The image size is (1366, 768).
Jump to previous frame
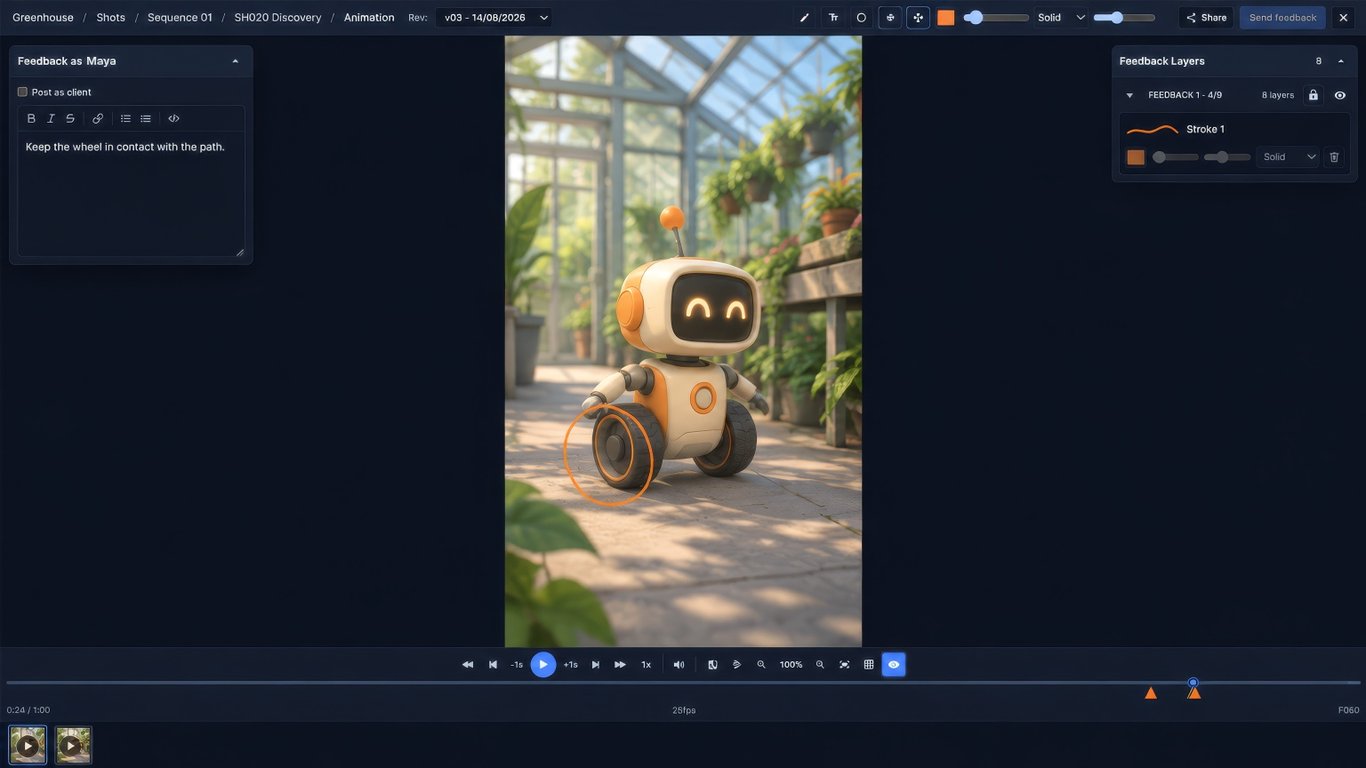pos(493,664)
